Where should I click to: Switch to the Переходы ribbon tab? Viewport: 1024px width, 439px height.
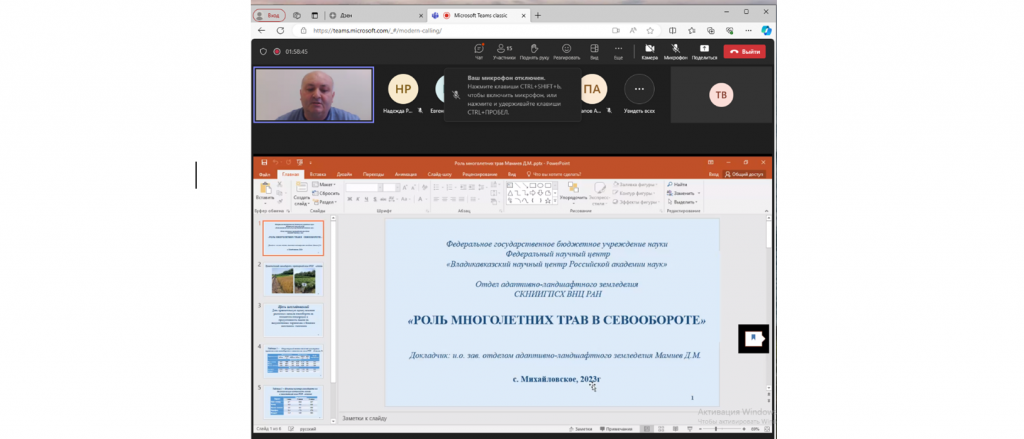tap(374, 174)
